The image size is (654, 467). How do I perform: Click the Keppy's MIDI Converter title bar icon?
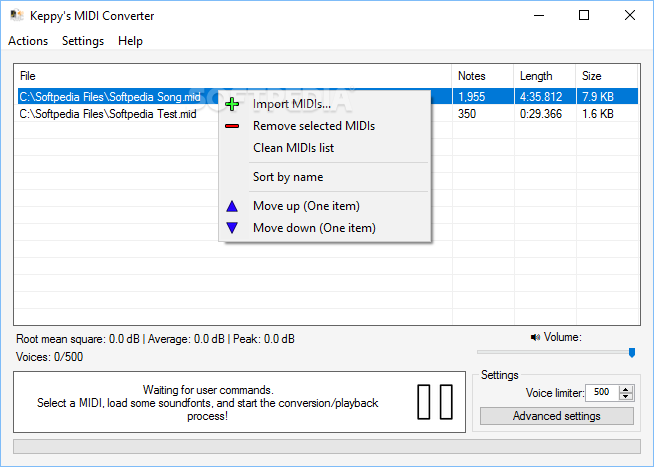(17, 16)
